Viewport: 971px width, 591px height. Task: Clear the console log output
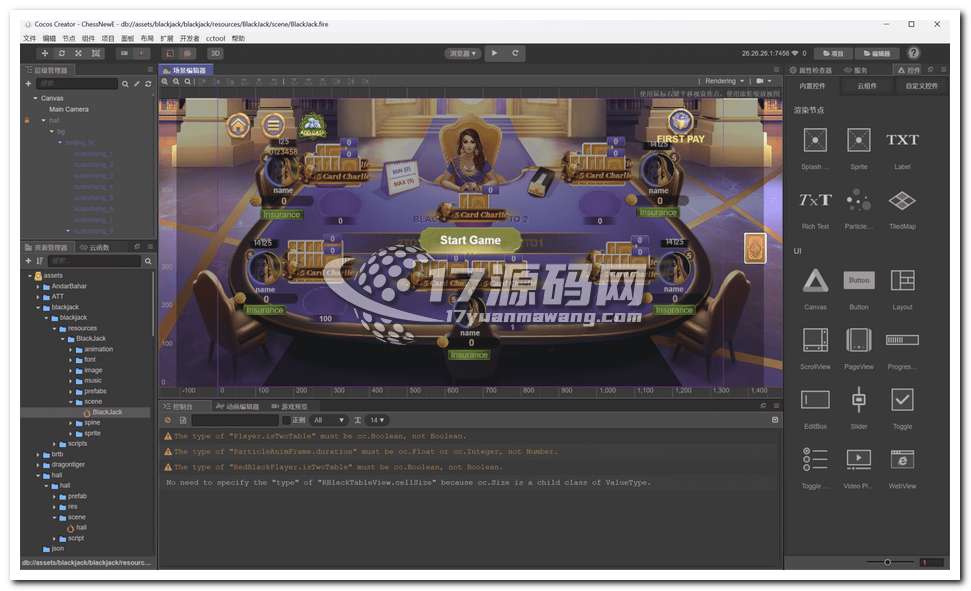(168, 420)
